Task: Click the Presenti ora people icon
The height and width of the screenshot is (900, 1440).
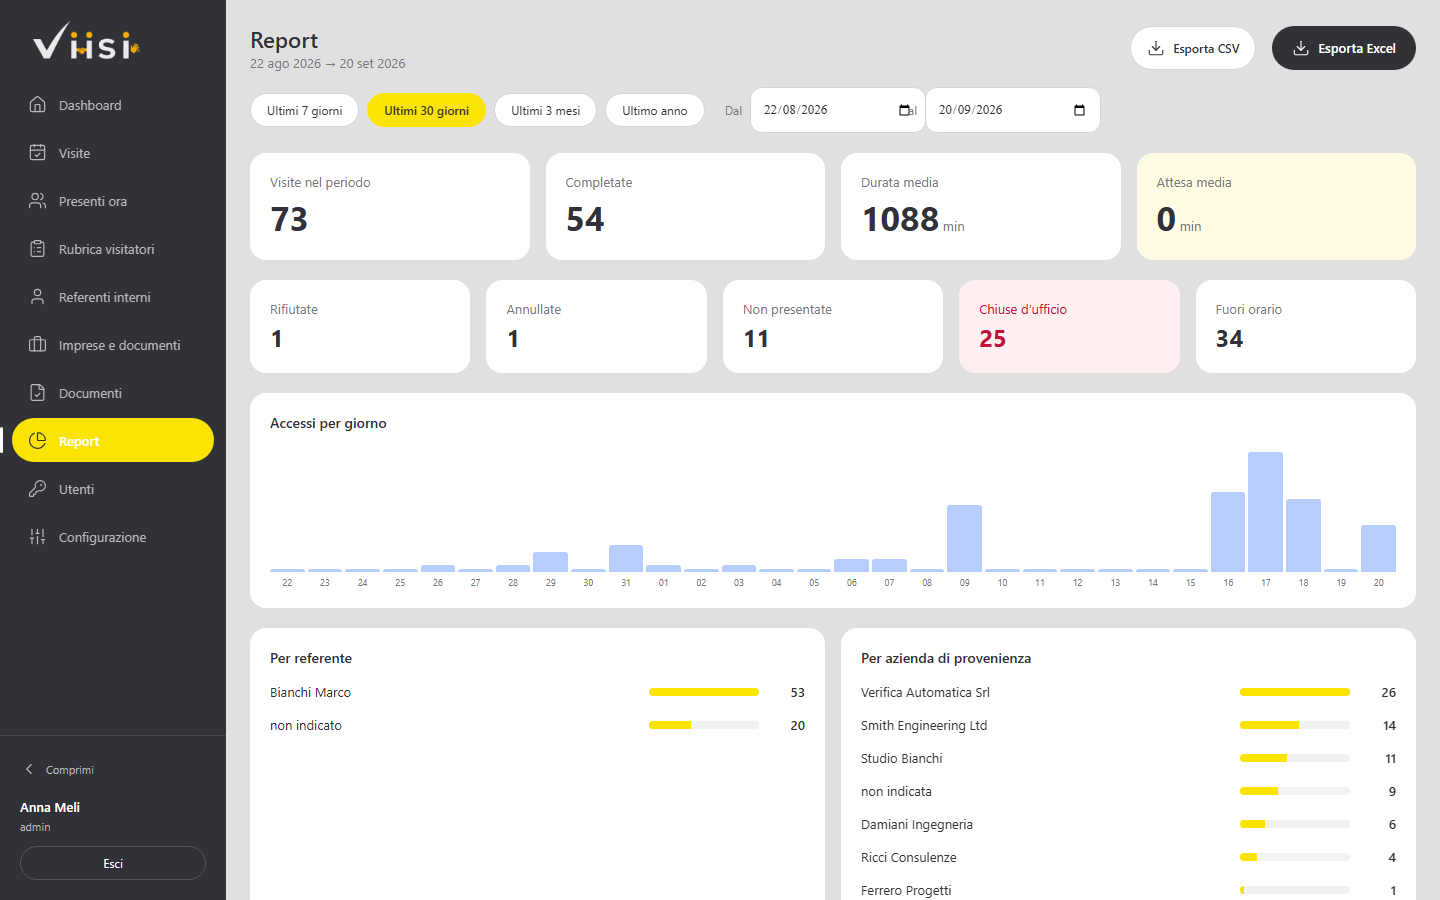Action: (x=38, y=200)
